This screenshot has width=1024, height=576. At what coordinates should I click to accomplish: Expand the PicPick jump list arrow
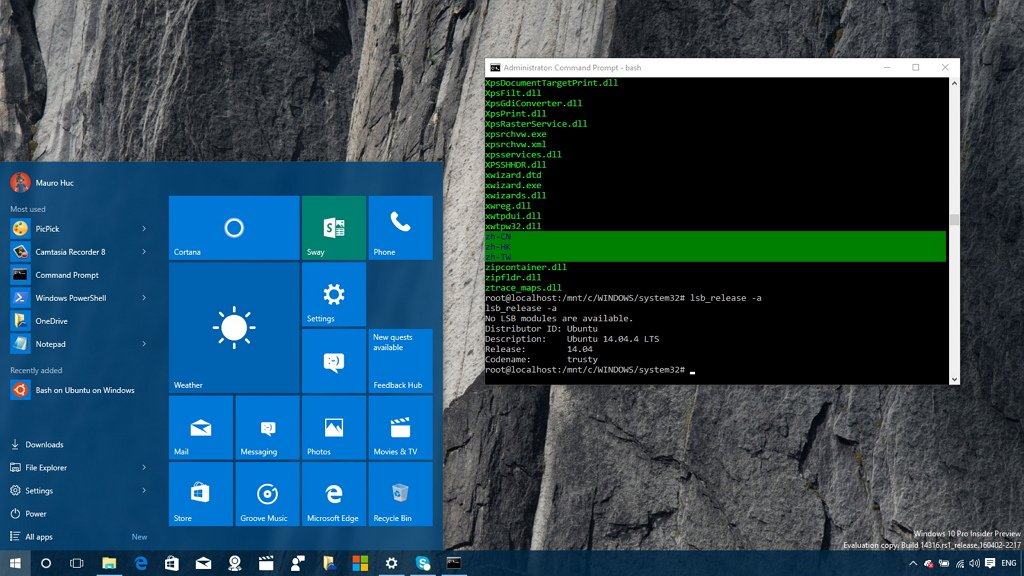click(144, 229)
